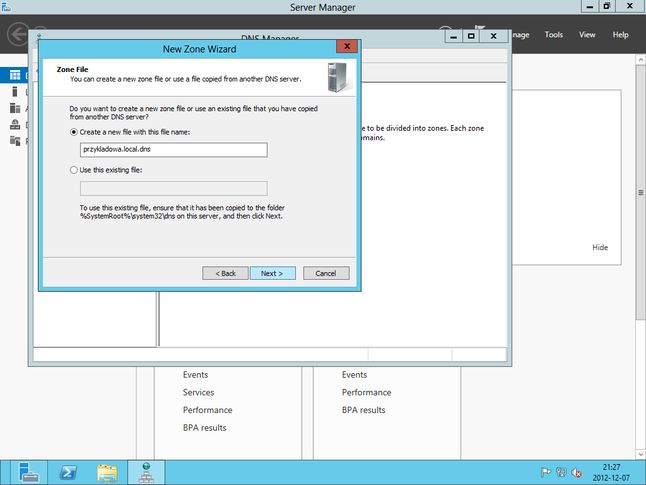Image resolution: width=646 pixels, height=485 pixels.
Task: Click the Action Center flag tray icon
Action: click(545, 473)
